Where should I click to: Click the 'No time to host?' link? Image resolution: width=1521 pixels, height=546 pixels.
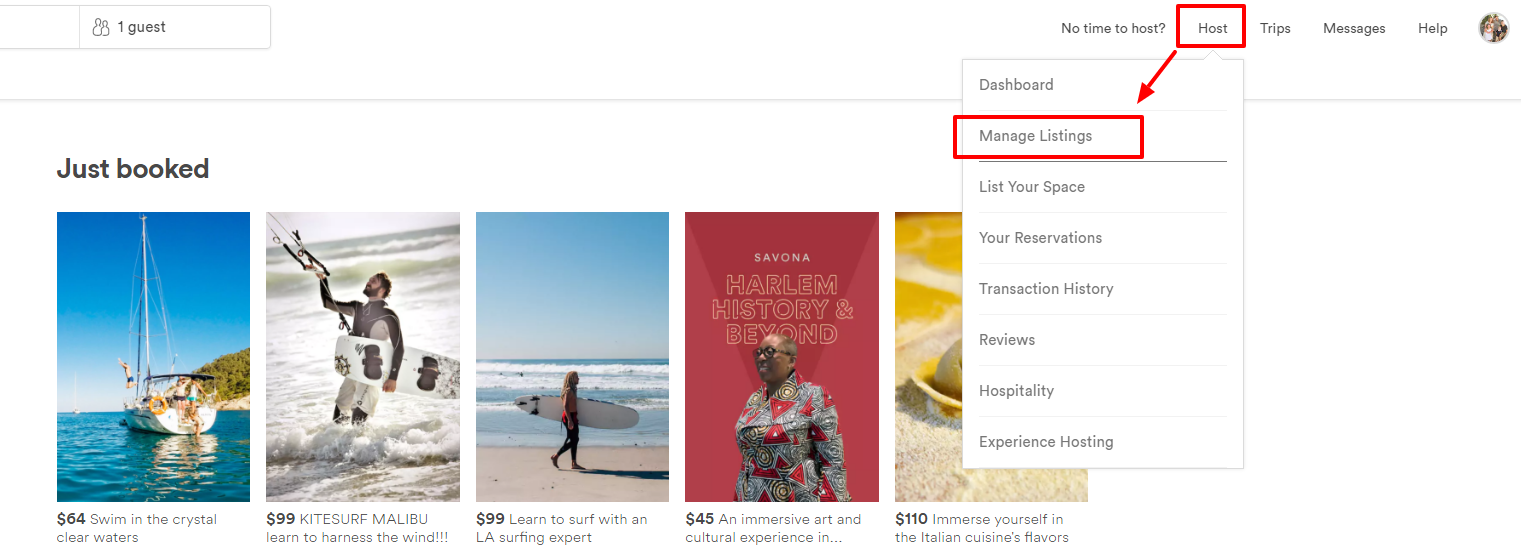(x=1113, y=28)
